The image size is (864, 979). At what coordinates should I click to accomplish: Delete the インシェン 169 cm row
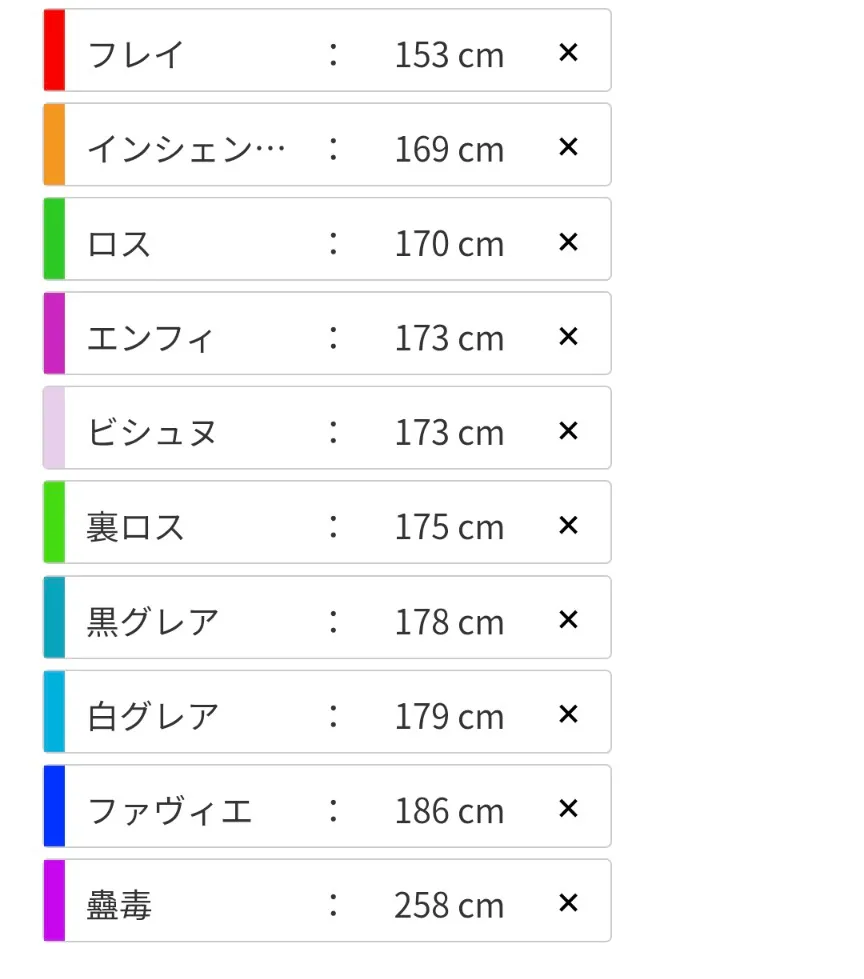click(x=568, y=147)
